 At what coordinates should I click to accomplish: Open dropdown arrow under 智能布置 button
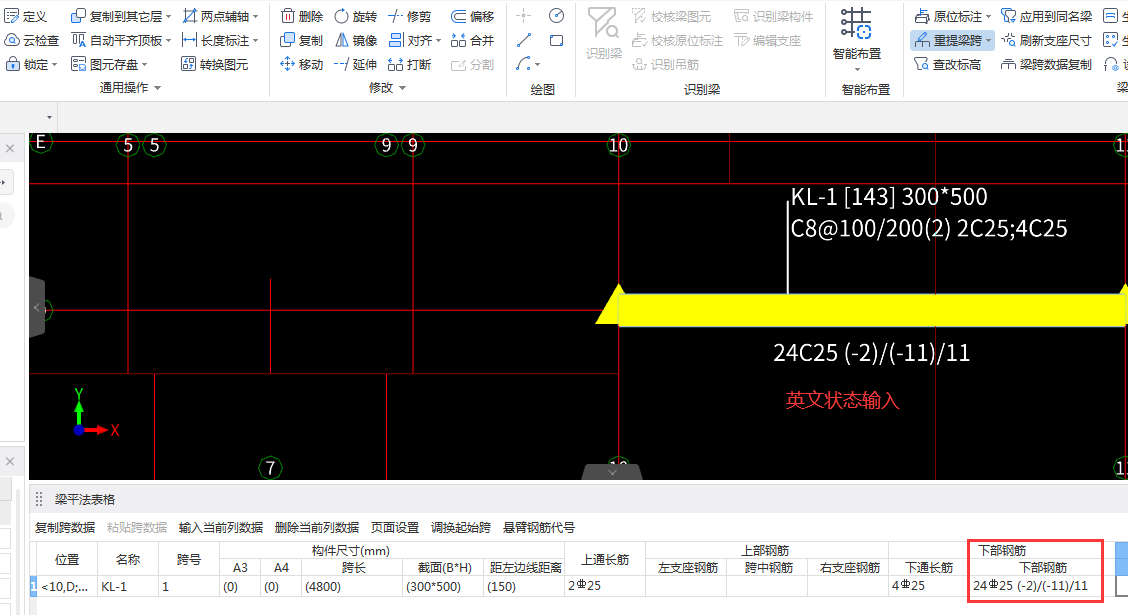pyautogui.click(x=857, y=70)
